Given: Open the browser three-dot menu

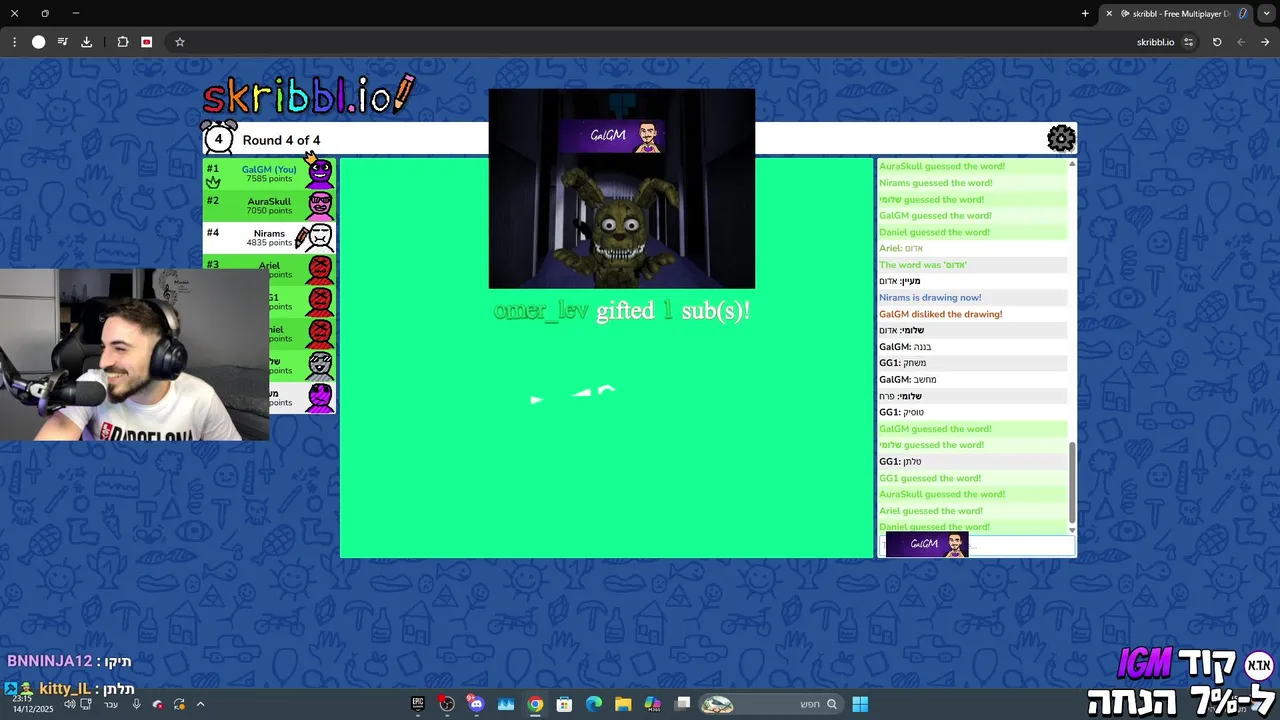Looking at the screenshot, I should (x=14, y=42).
